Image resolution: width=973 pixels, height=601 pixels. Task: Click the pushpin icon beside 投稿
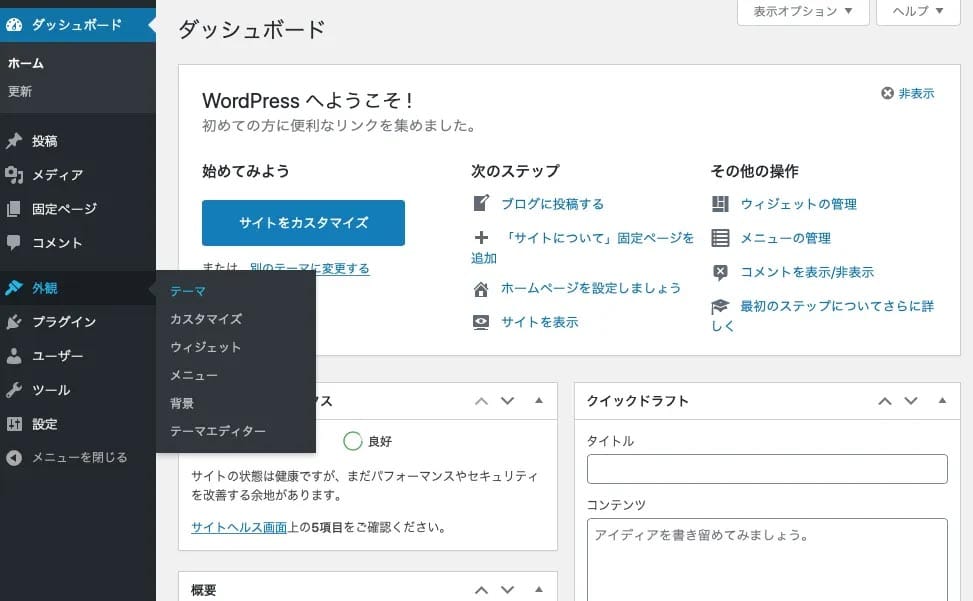[x=14, y=141]
